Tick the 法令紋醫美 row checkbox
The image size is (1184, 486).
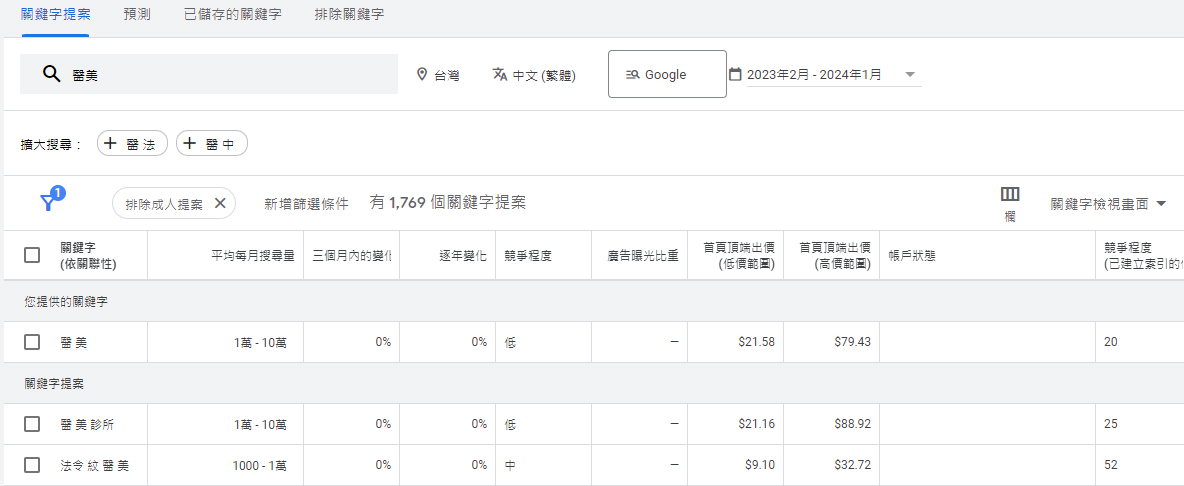[32, 465]
